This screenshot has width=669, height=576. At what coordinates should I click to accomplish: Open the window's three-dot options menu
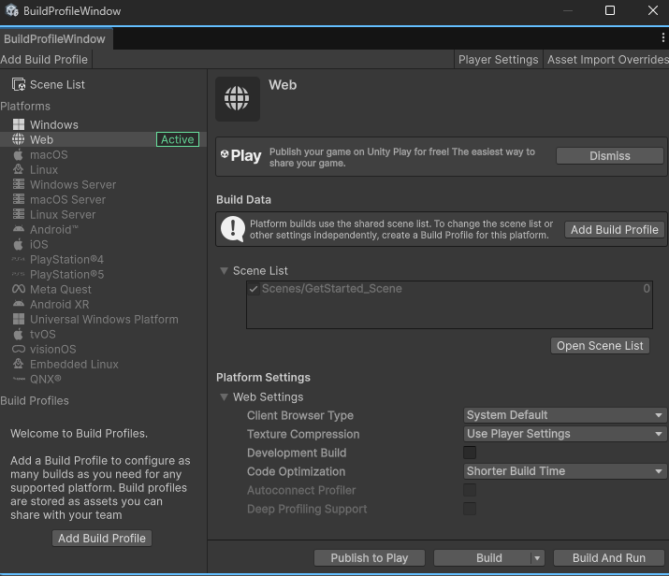(x=662, y=38)
